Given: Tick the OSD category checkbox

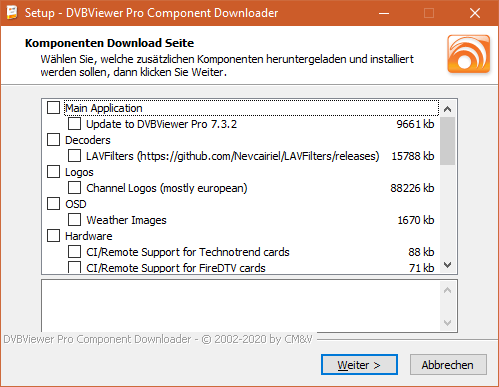Looking at the screenshot, I should pyautogui.click(x=53, y=204).
